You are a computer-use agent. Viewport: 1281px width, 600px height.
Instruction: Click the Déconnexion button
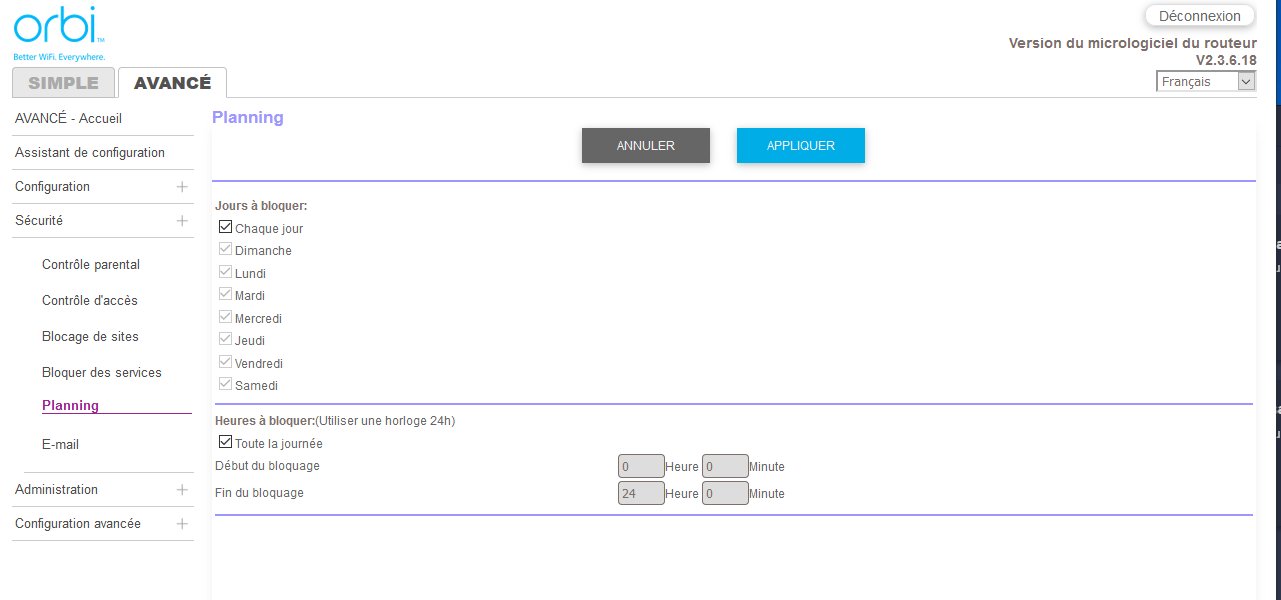(1198, 16)
